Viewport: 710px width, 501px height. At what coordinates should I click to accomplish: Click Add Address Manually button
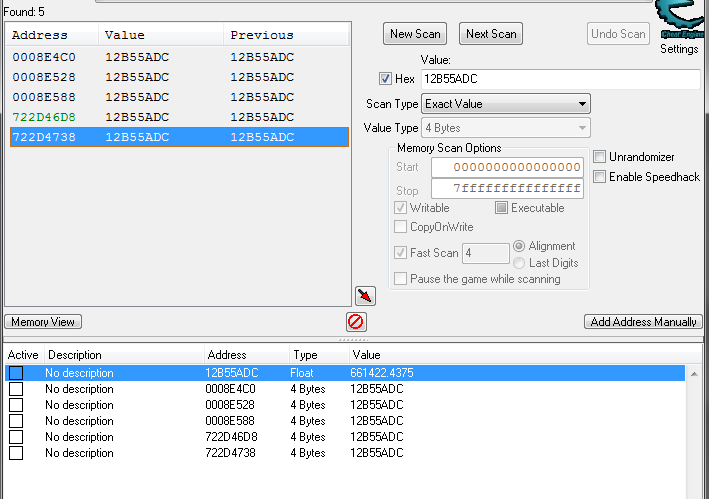pos(643,322)
